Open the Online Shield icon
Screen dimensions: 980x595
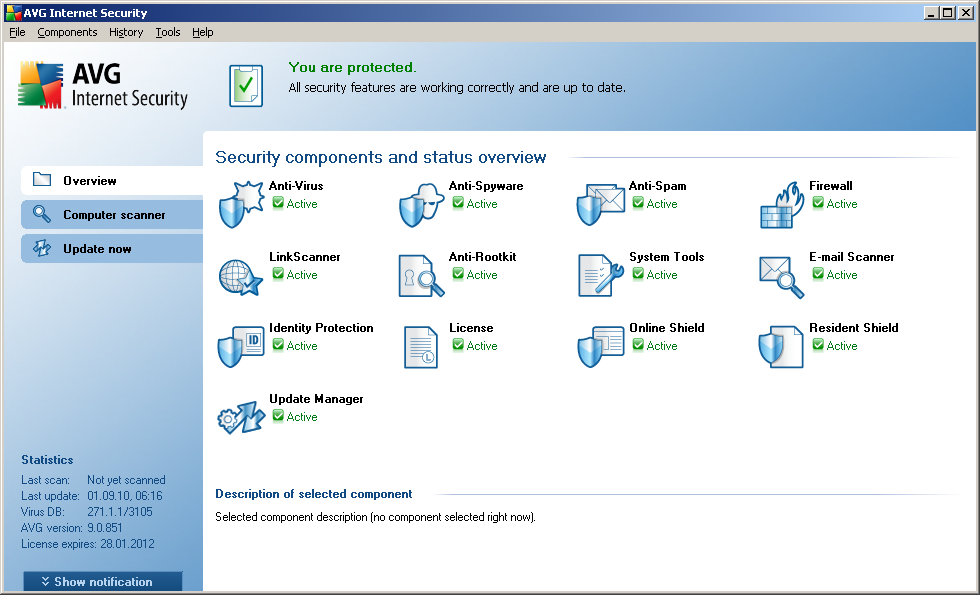click(x=600, y=346)
